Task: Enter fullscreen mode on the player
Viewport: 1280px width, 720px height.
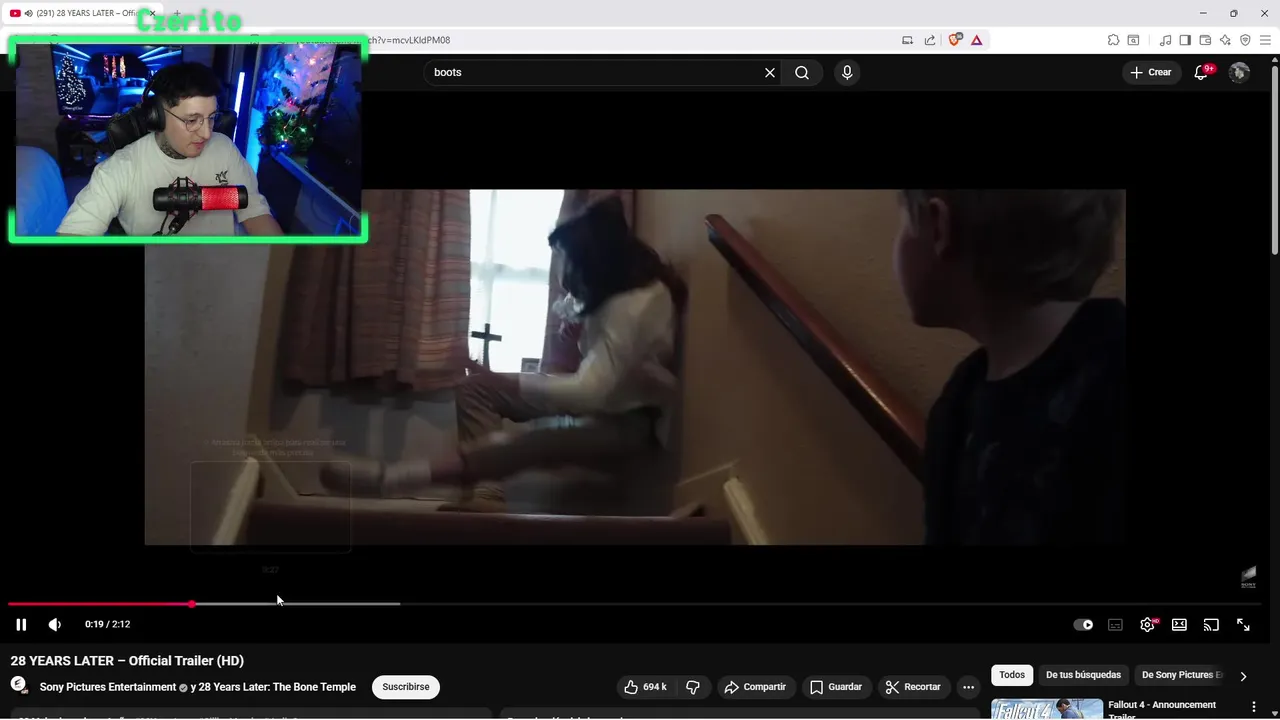Action: 1243,624
